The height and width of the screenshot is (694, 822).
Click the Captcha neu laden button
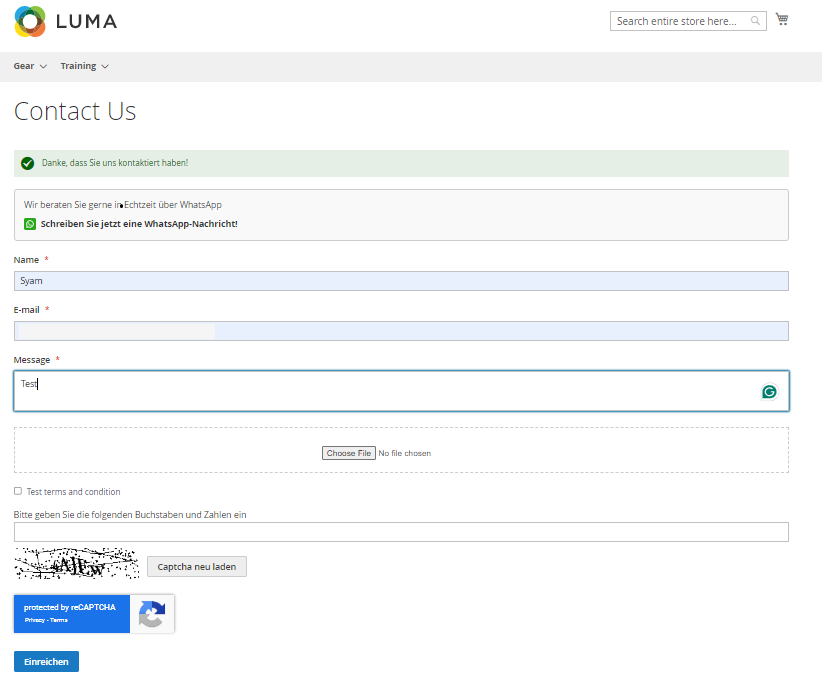tap(196, 567)
